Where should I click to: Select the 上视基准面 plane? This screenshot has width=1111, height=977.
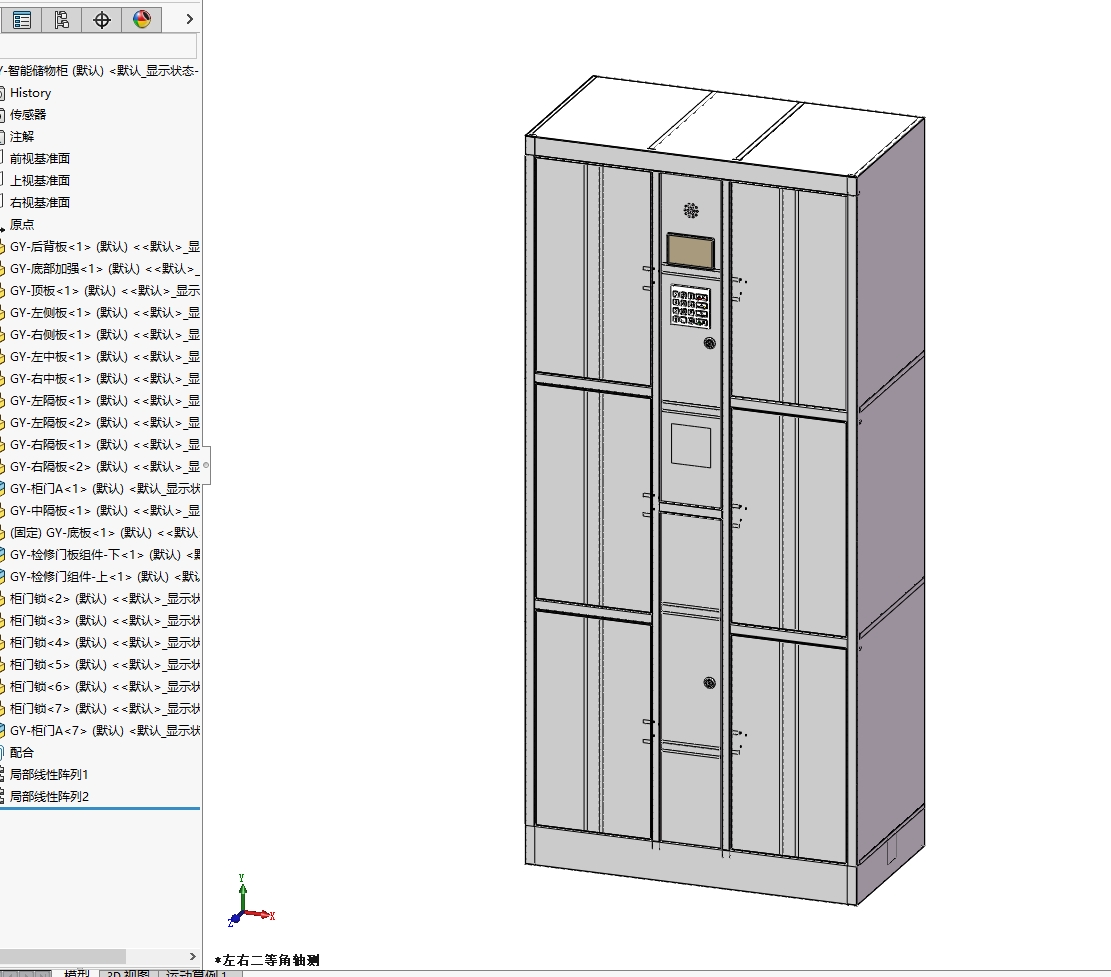coord(40,181)
